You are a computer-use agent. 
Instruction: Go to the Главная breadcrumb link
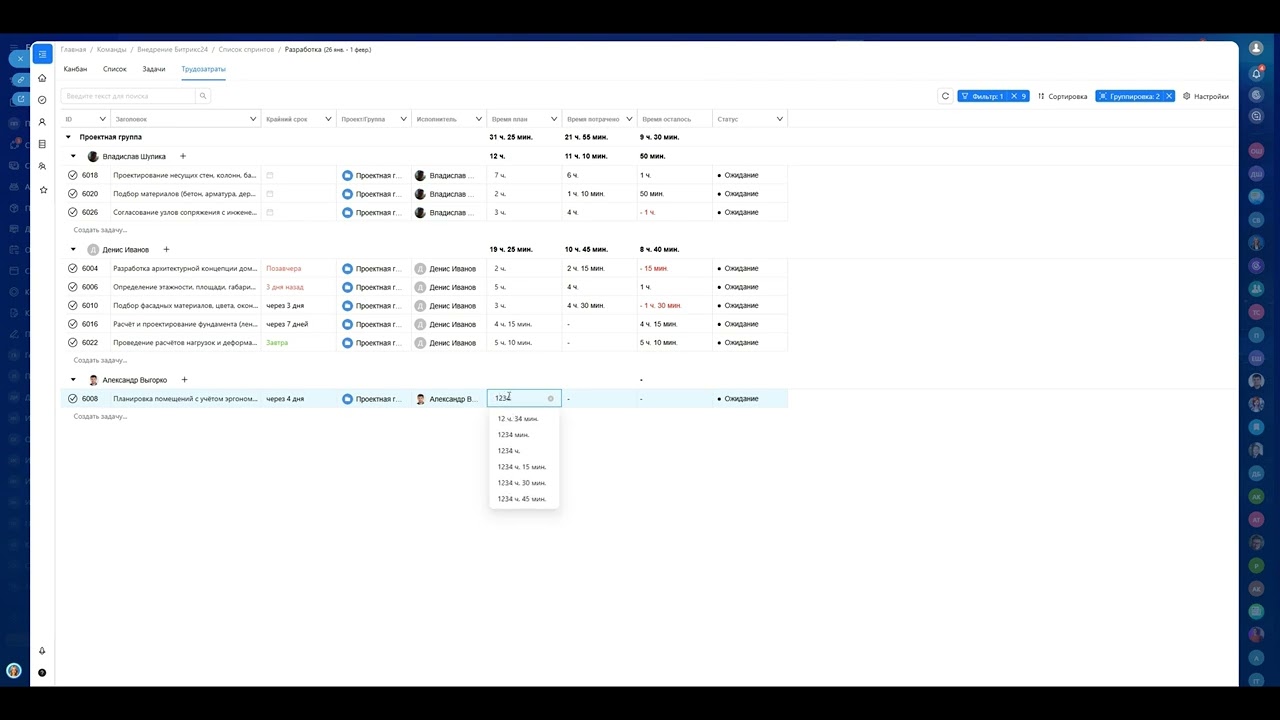[x=73, y=49]
